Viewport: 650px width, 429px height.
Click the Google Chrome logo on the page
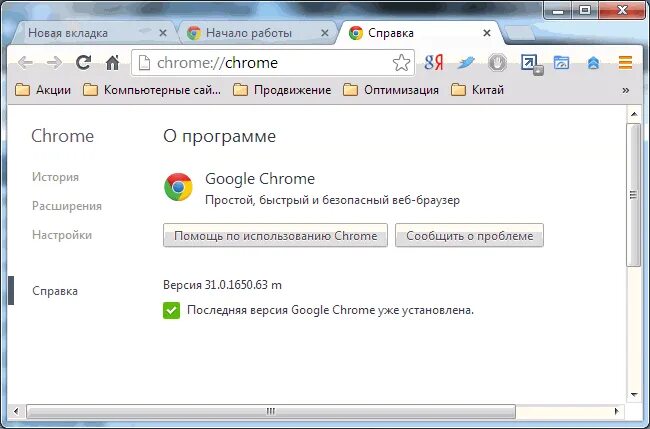pyautogui.click(x=178, y=187)
